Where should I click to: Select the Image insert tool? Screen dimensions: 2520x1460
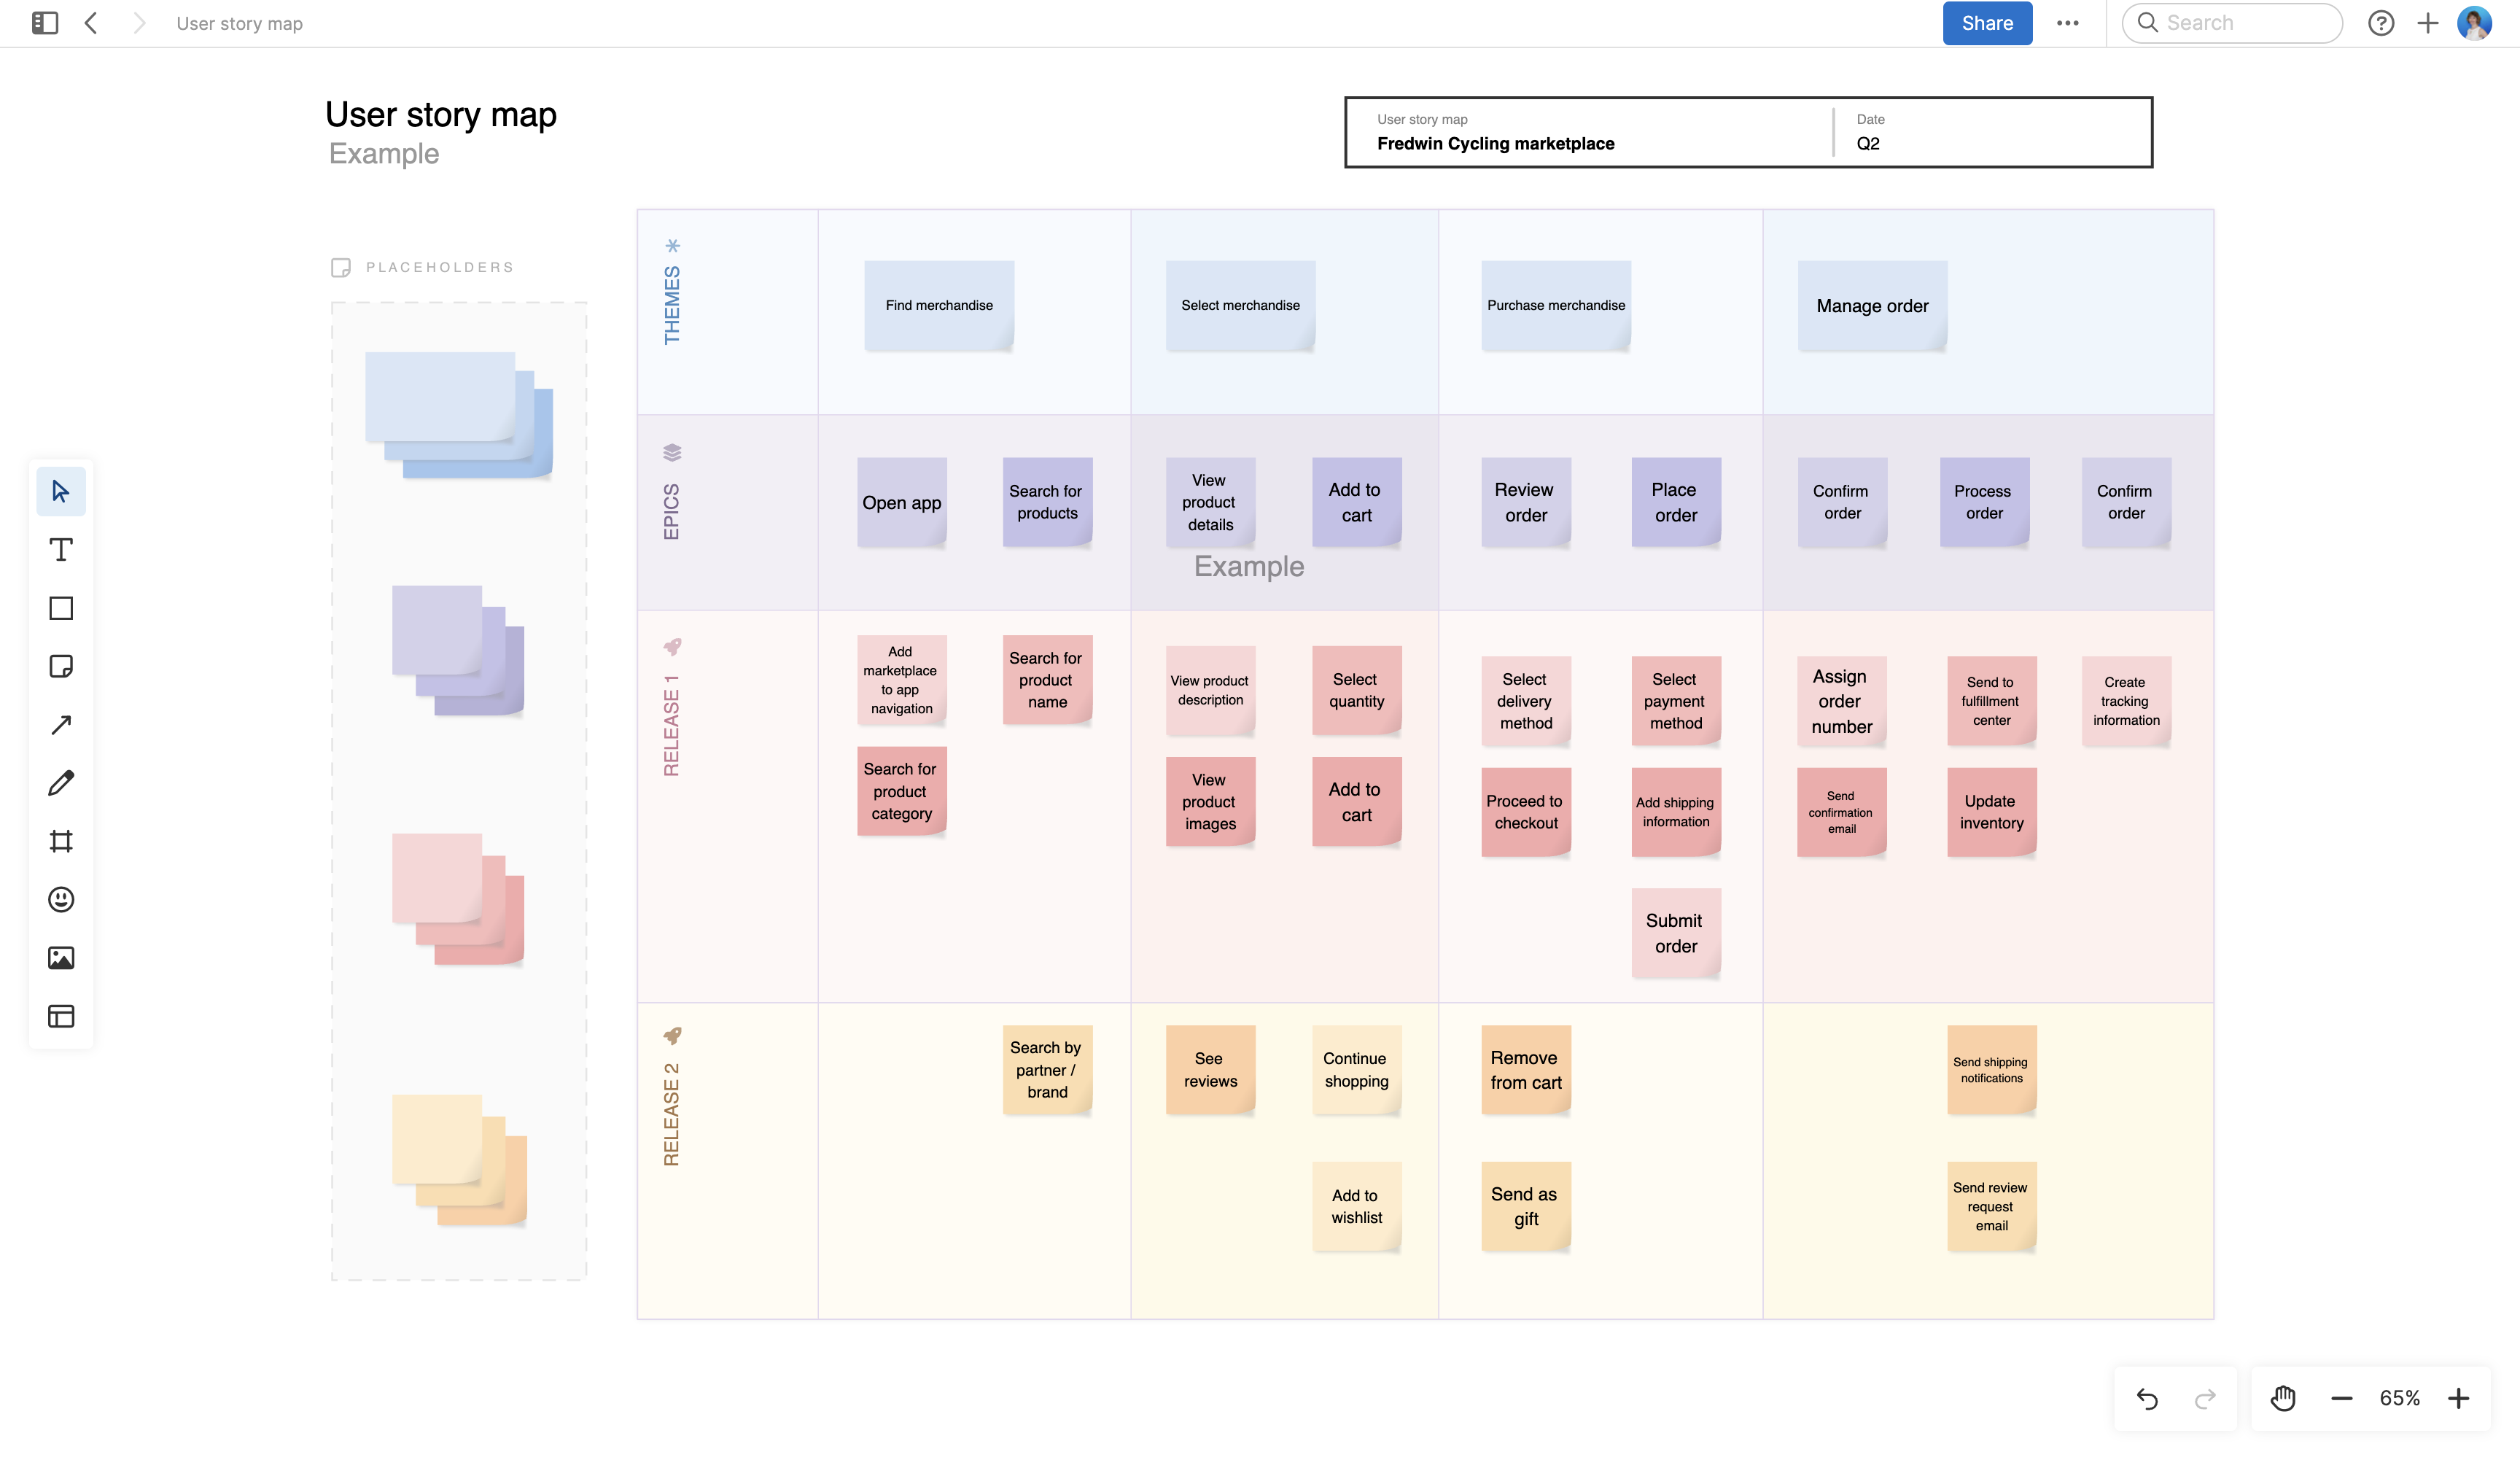coord(61,957)
